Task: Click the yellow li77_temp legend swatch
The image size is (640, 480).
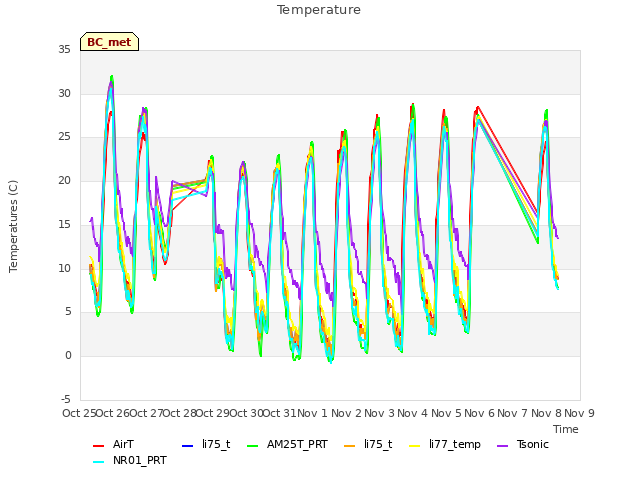Action: (415, 446)
